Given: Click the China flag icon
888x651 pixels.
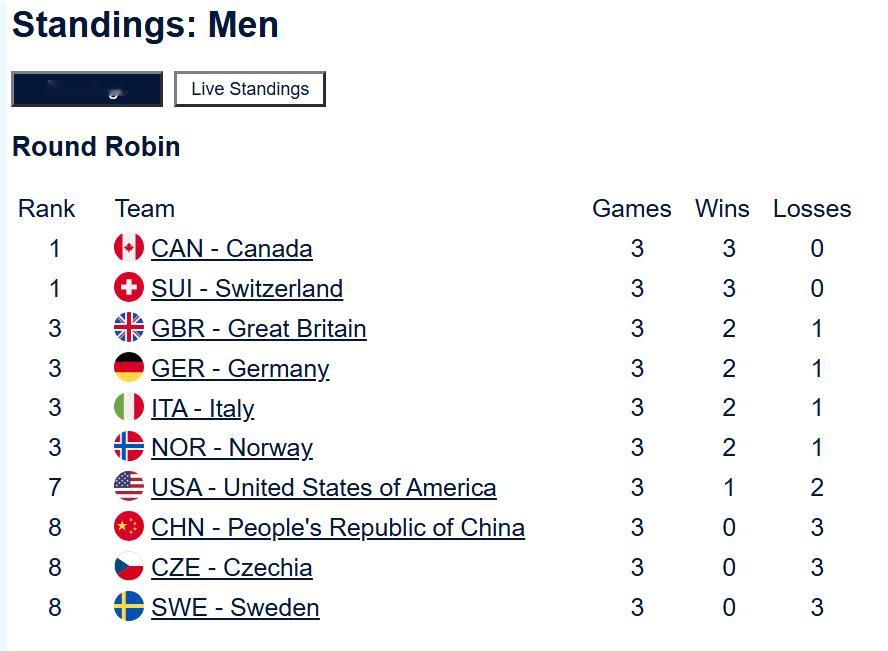Looking at the screenshot, I should click(x=129, y=527).
